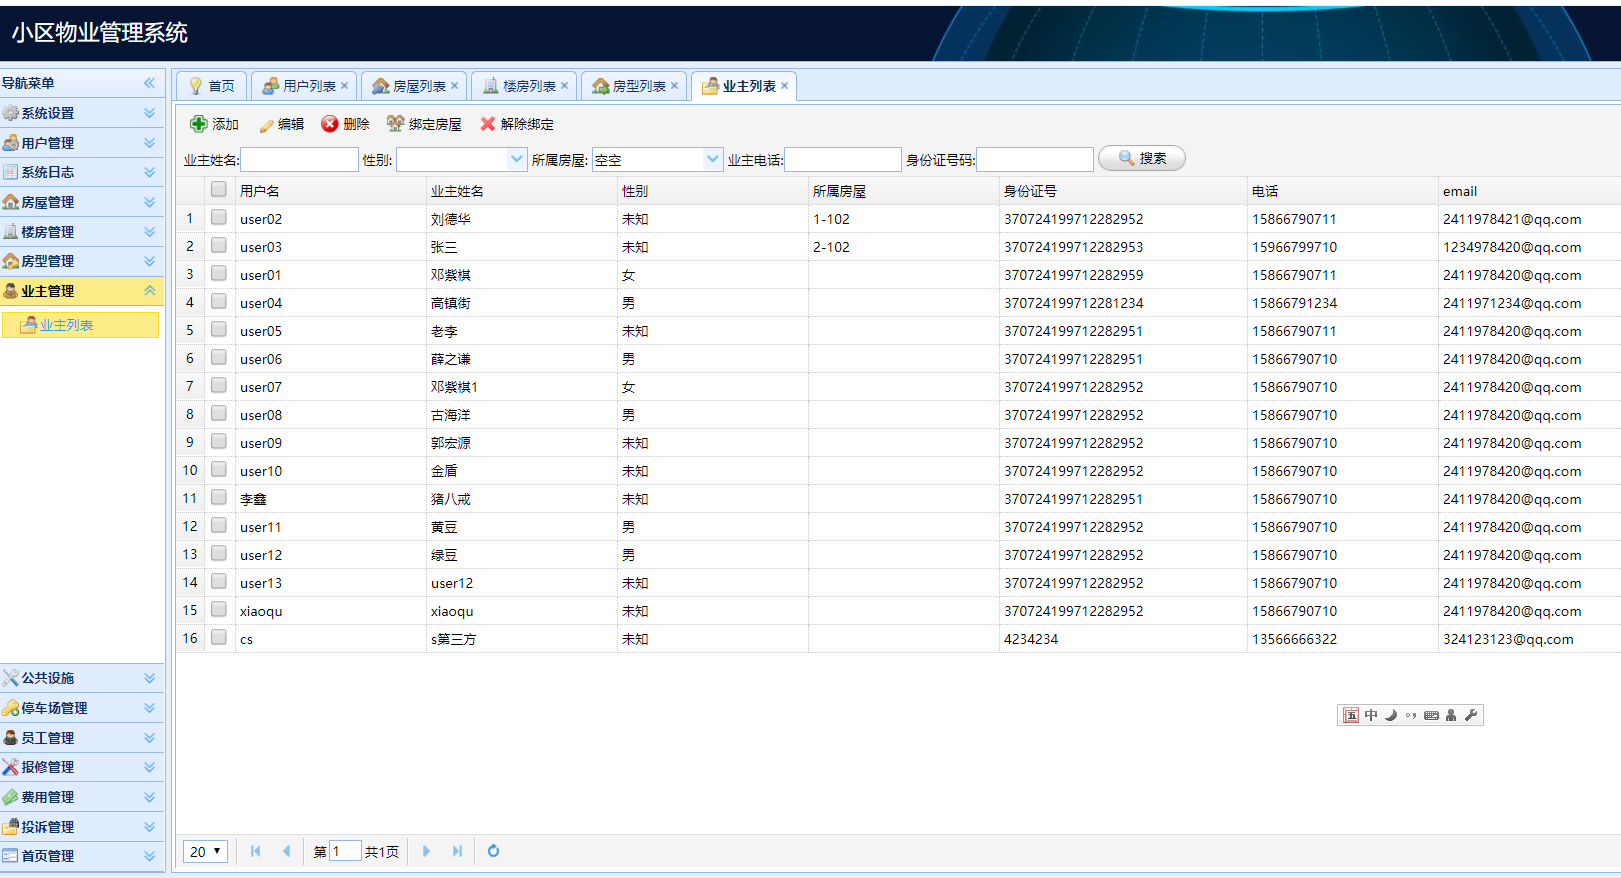Close the 用户列表 tab
The height and width of the screenshot is (878, 1621).
[x=345, y=86]
